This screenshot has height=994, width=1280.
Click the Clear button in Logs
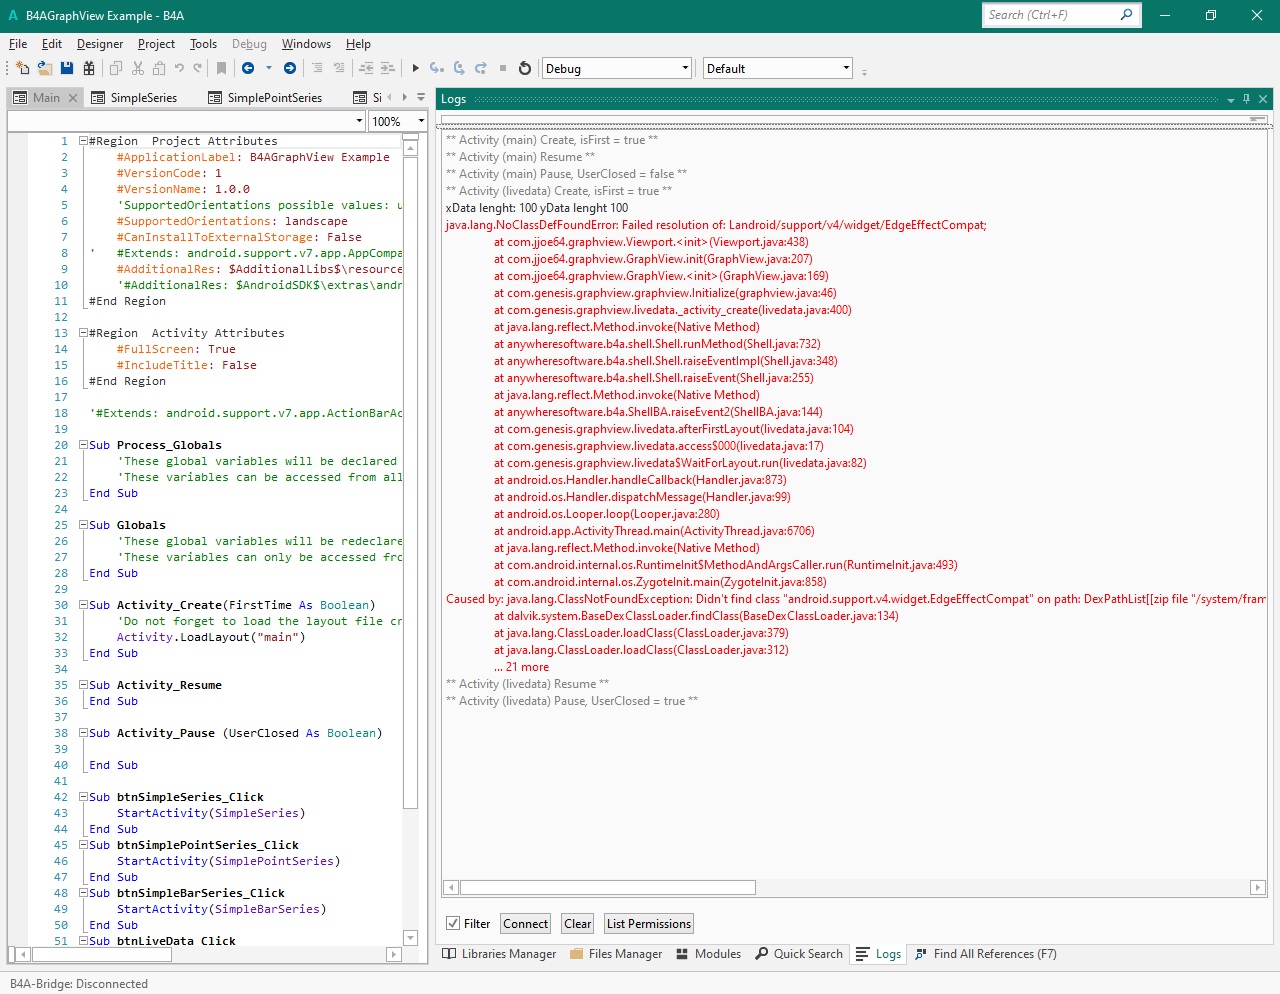click(578, 924)
